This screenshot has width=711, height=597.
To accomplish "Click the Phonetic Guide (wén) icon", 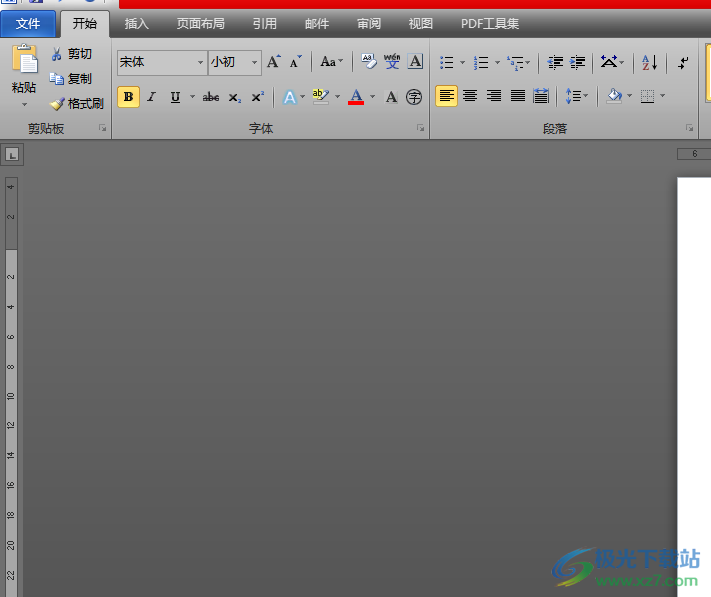I will pyautogui.click(x=392, y=61).
